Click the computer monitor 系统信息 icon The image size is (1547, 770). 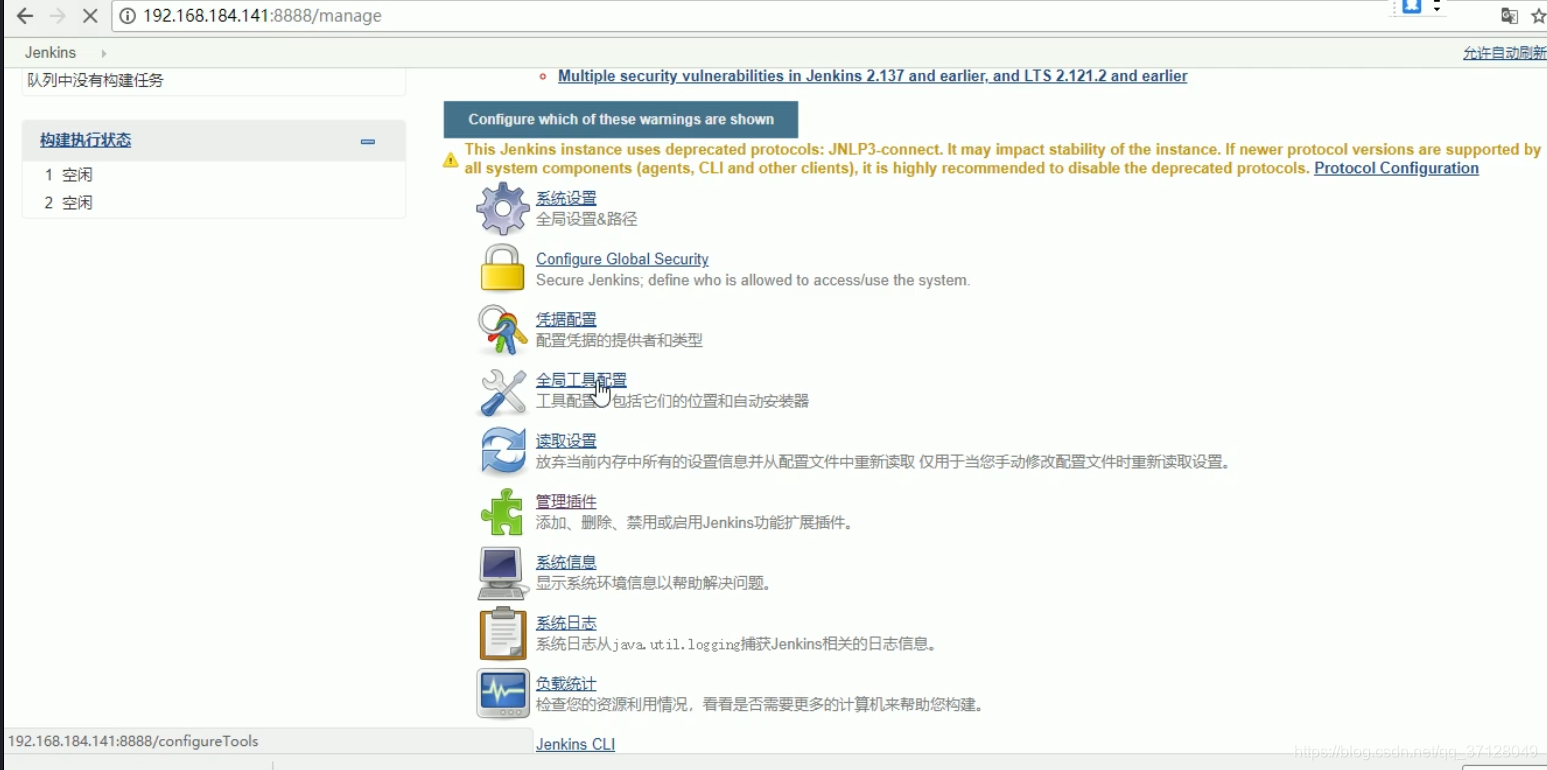point(502,573)
